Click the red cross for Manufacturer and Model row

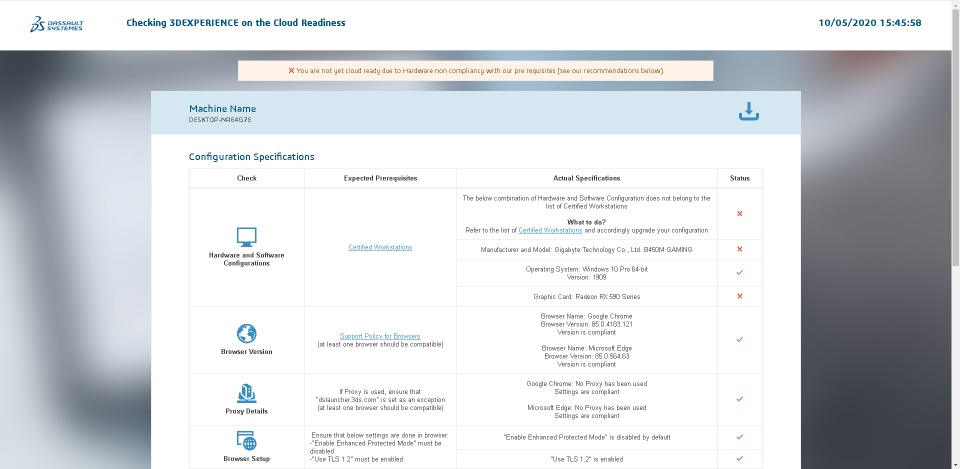[740, 249]
